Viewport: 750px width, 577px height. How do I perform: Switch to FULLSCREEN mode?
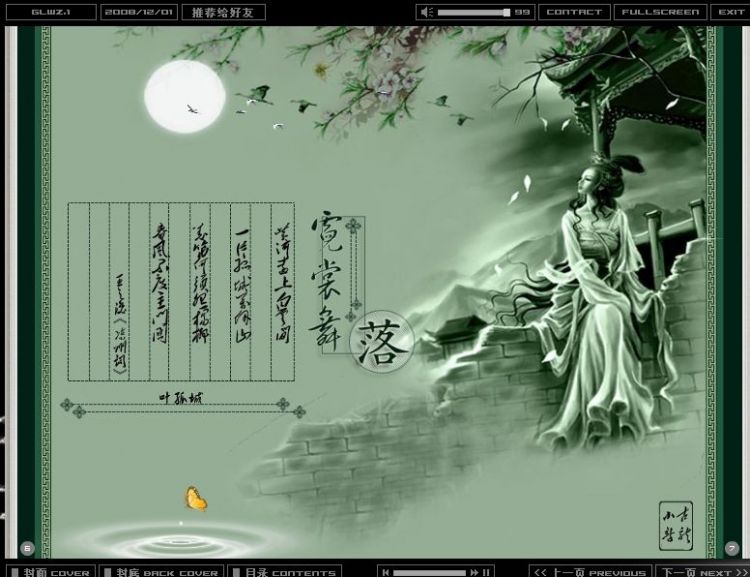coord(658,12)
